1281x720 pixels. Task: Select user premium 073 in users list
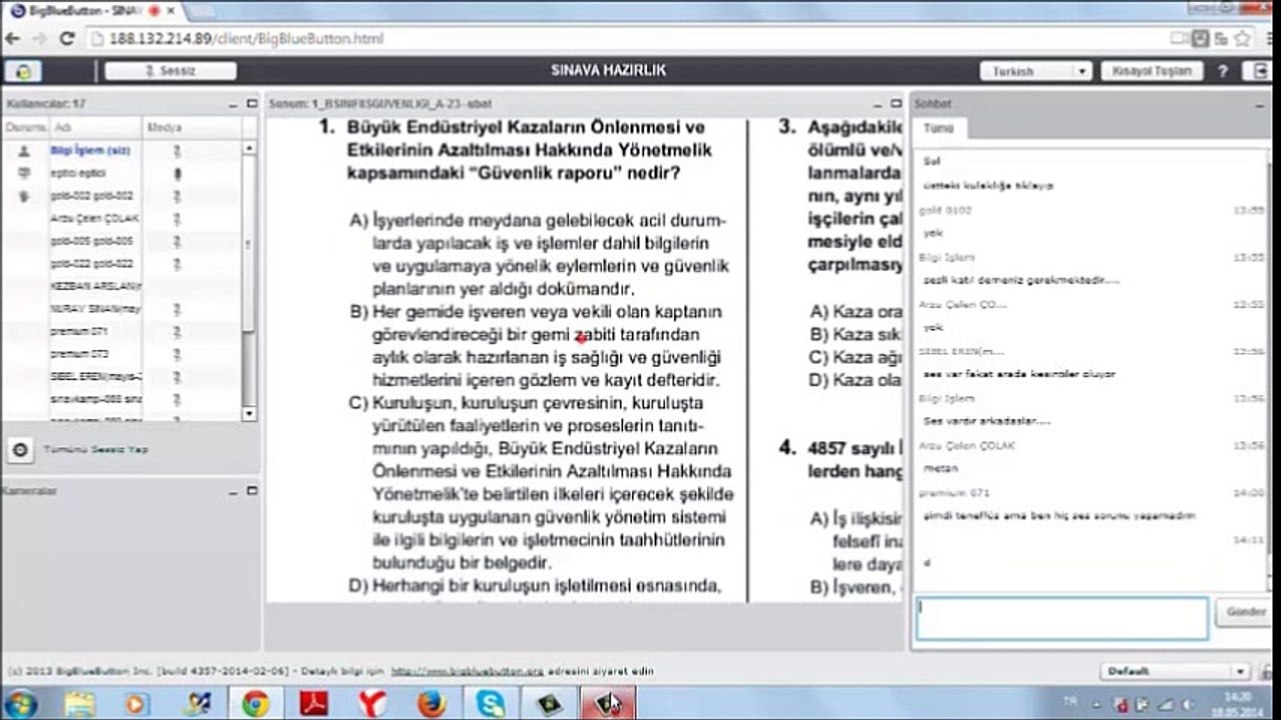(78, 354)
